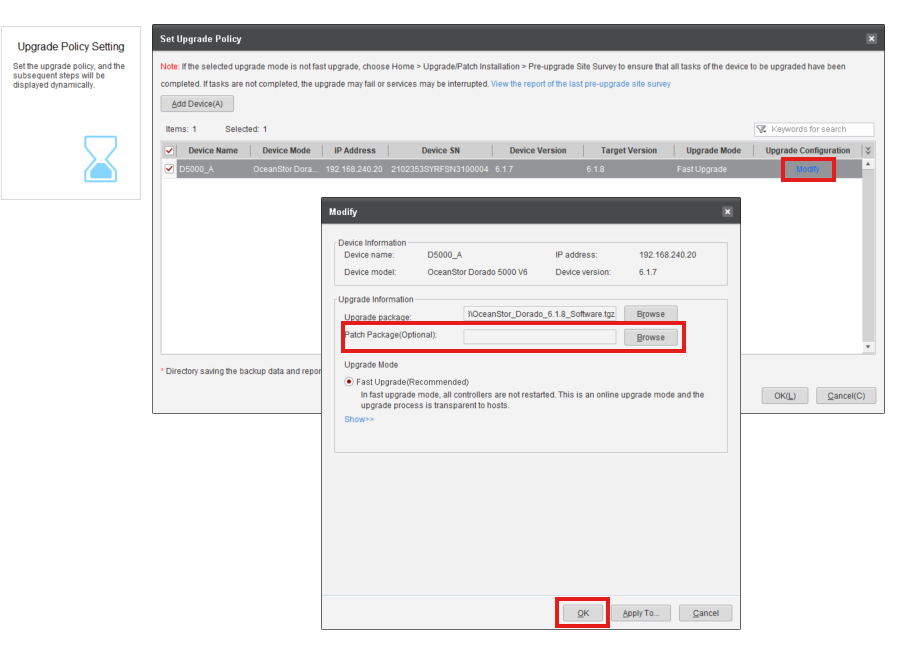Sort by the Device Name column header
Image resolution: width=922 pixels, height=647 pixels.
pyautogui.click(x=213, y=151)
